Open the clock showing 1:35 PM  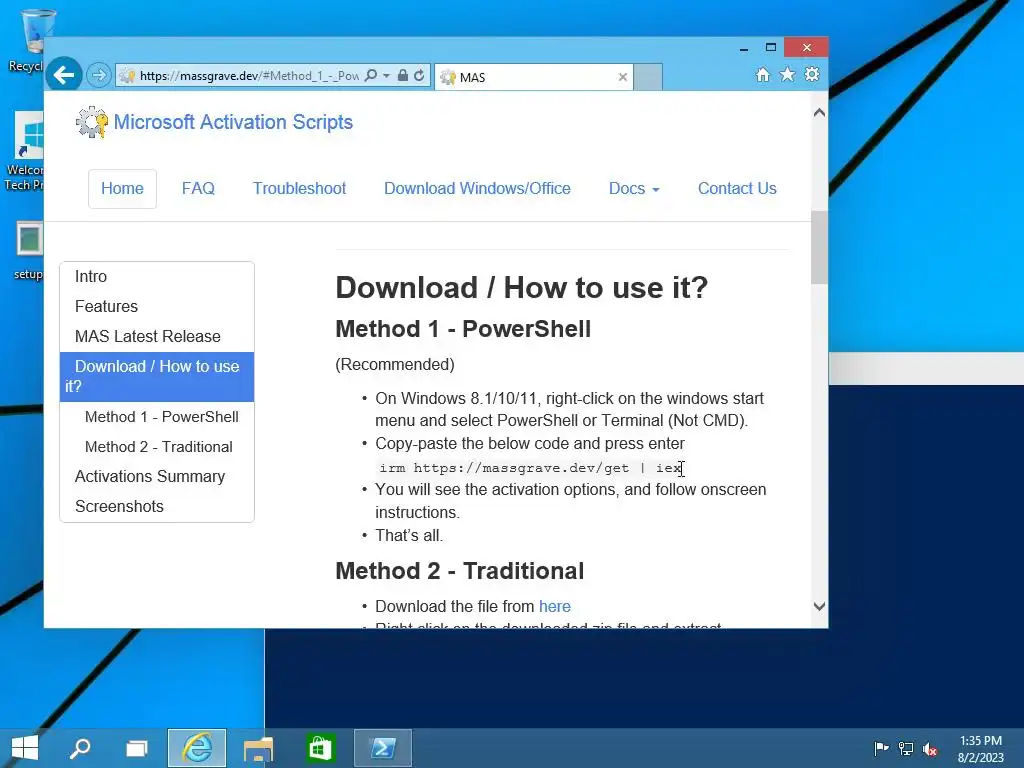[x=980, y=749]
